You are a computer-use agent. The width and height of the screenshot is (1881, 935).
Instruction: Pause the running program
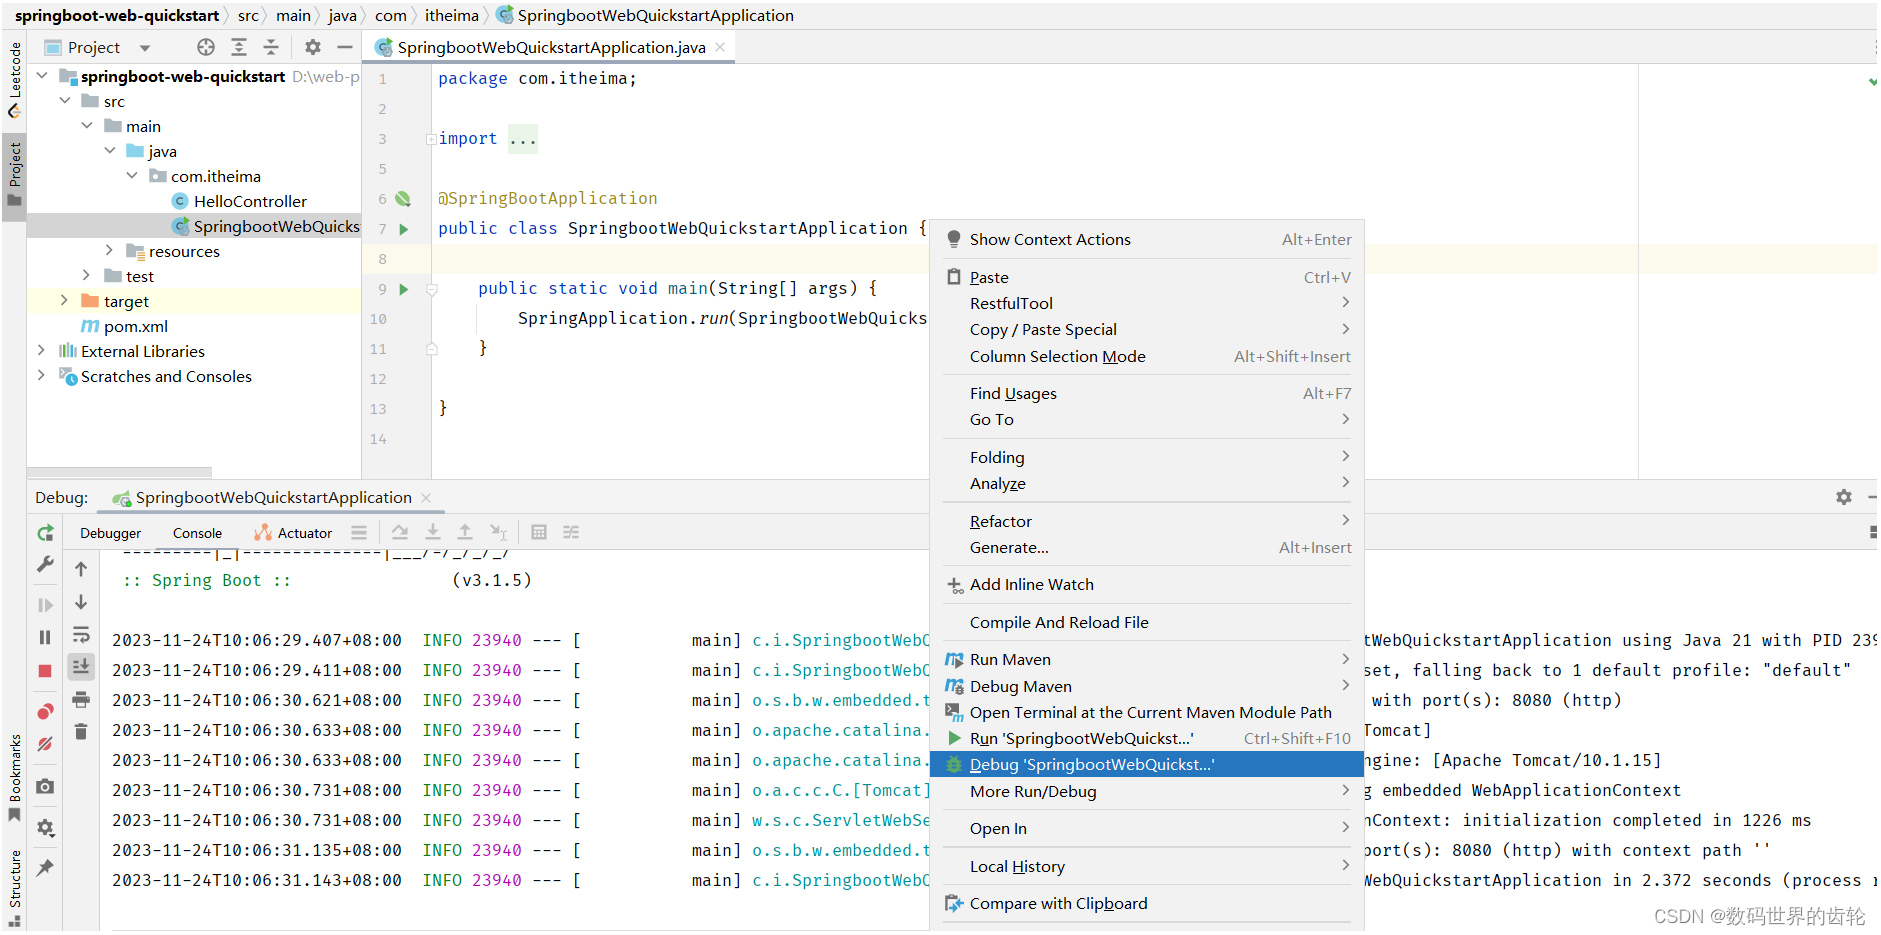45,637
